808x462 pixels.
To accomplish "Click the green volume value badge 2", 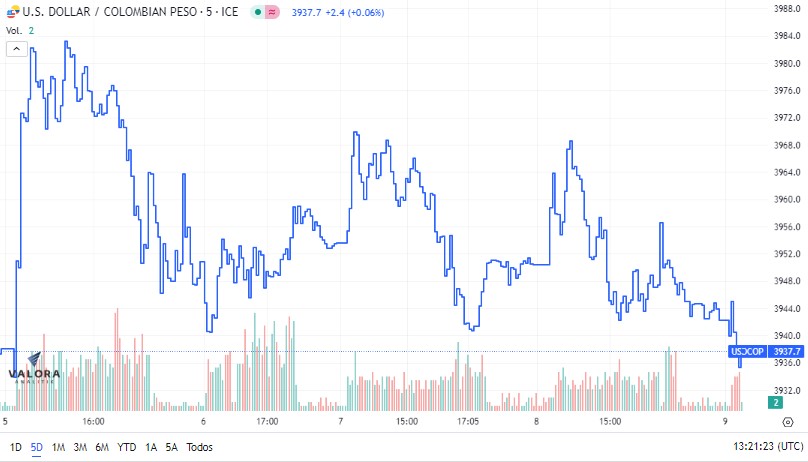I will point(776,403).
